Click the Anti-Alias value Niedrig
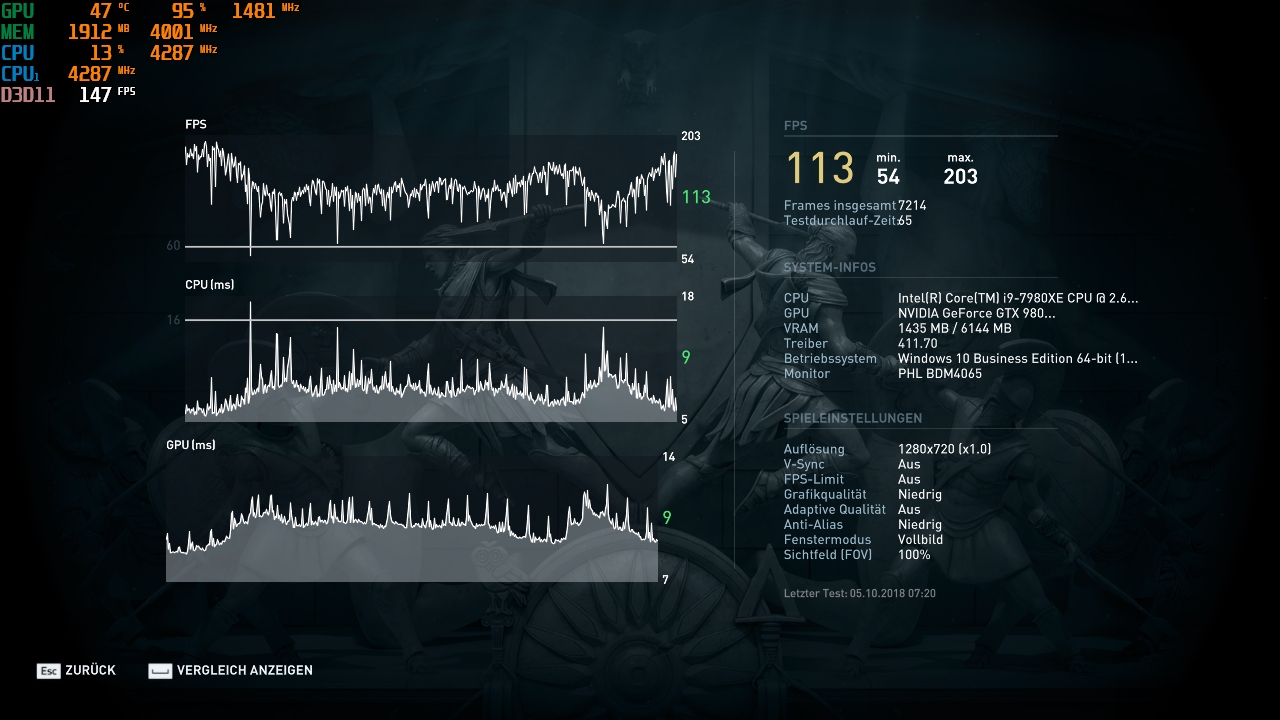1280x720 pixels. pyautogui.click(x=920, y=524)
